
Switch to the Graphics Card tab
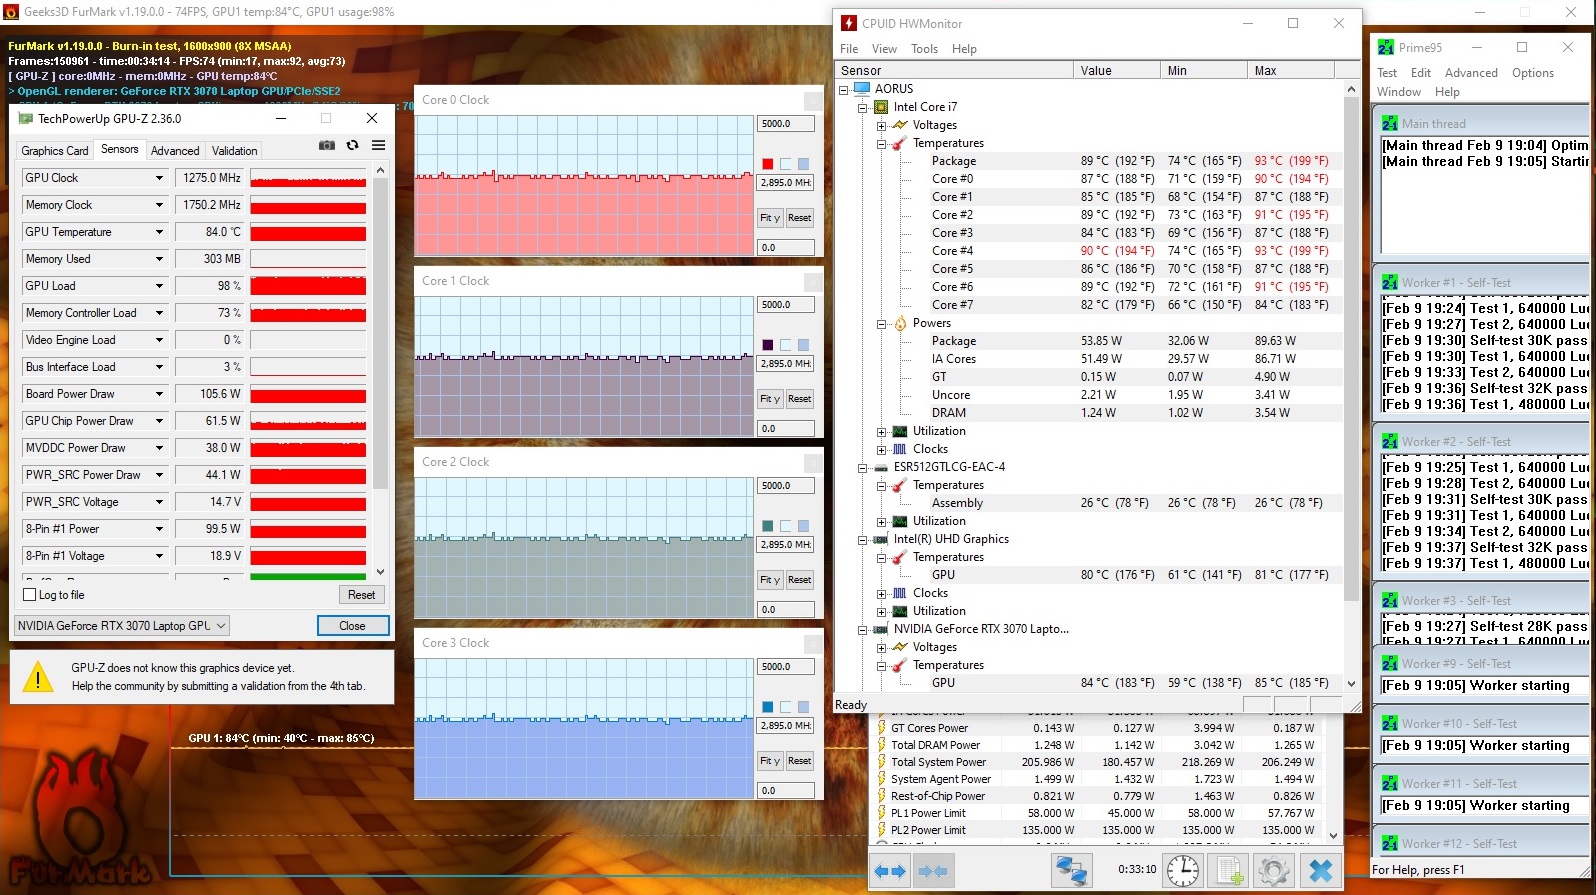[55, 151]
